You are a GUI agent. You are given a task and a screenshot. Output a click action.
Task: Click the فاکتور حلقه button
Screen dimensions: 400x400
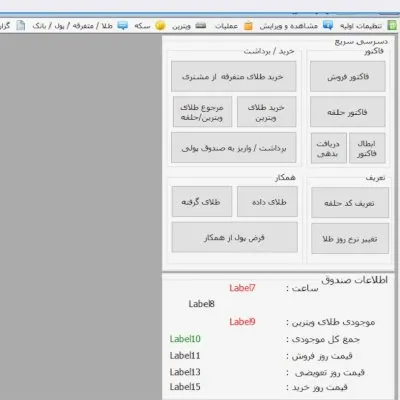(x=348, y=112)
